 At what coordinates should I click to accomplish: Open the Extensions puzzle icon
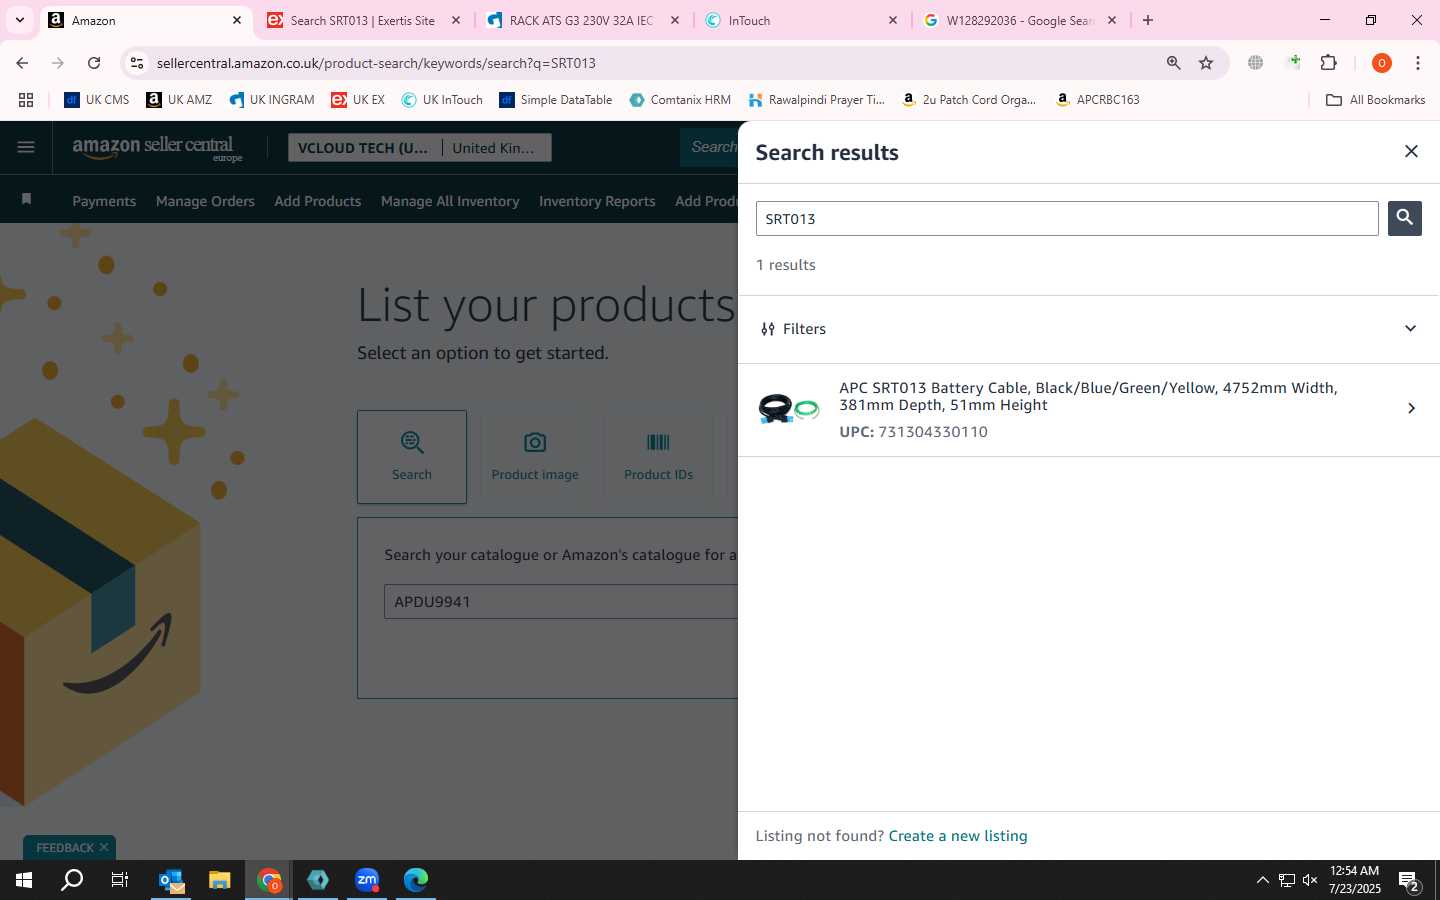pyautogui.click(x=1329, y=63)
